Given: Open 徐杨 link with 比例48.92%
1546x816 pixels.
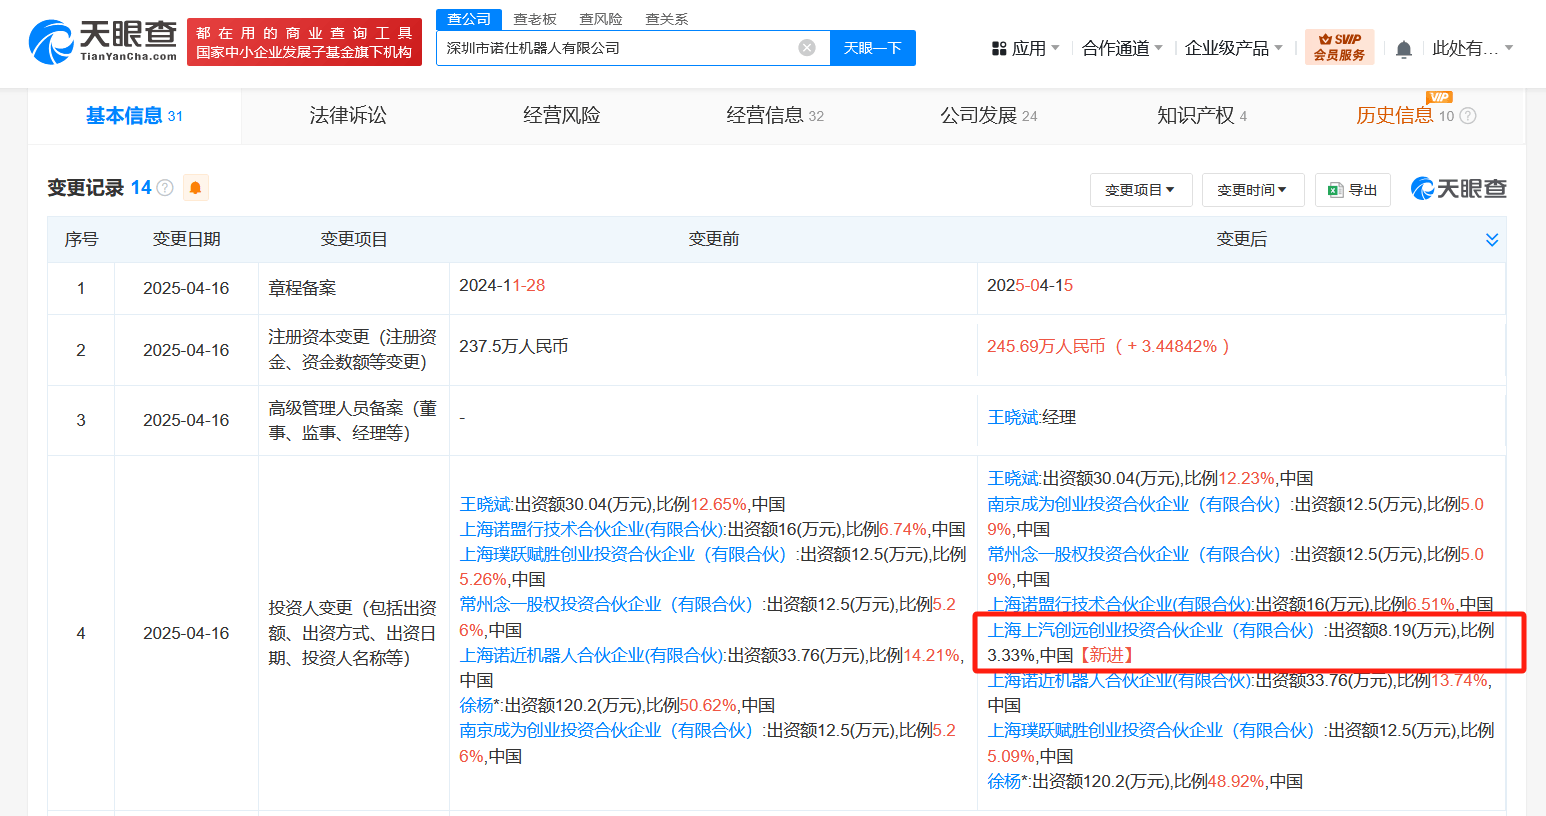Looking at the screenshot, I should (x=1005, y=782).
